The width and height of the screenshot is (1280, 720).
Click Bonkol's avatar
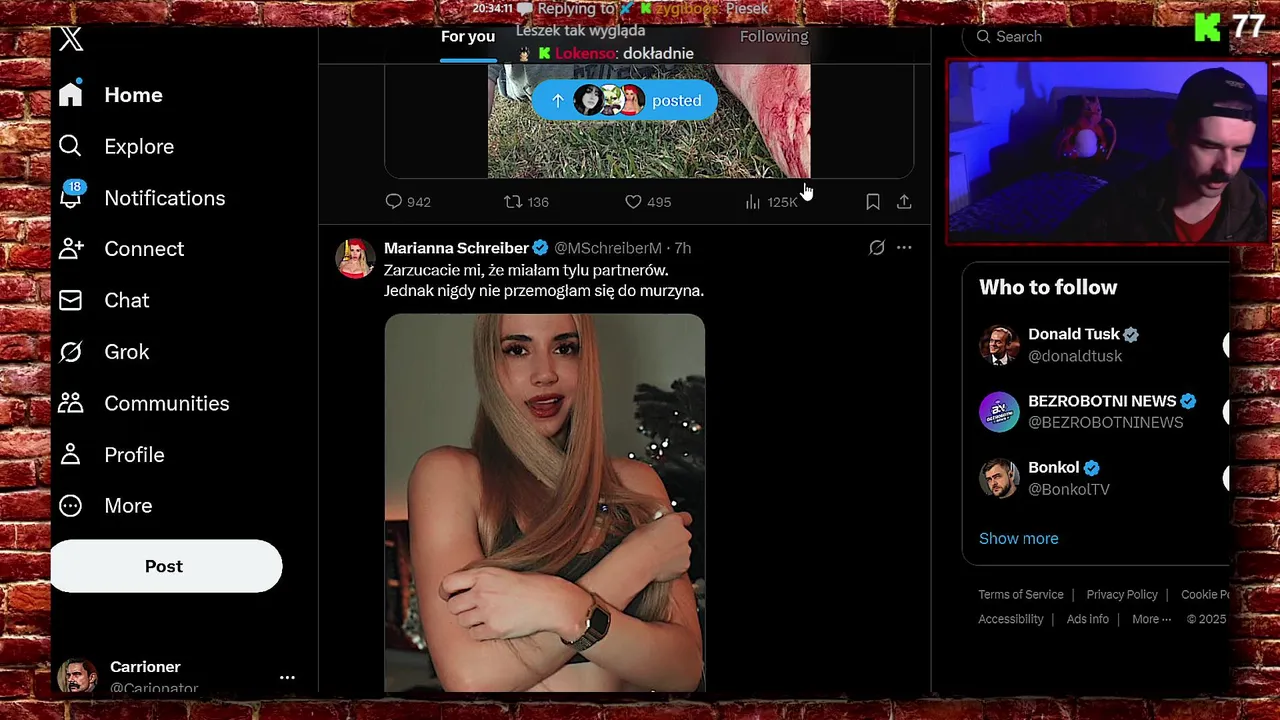(x=999, y=478)
